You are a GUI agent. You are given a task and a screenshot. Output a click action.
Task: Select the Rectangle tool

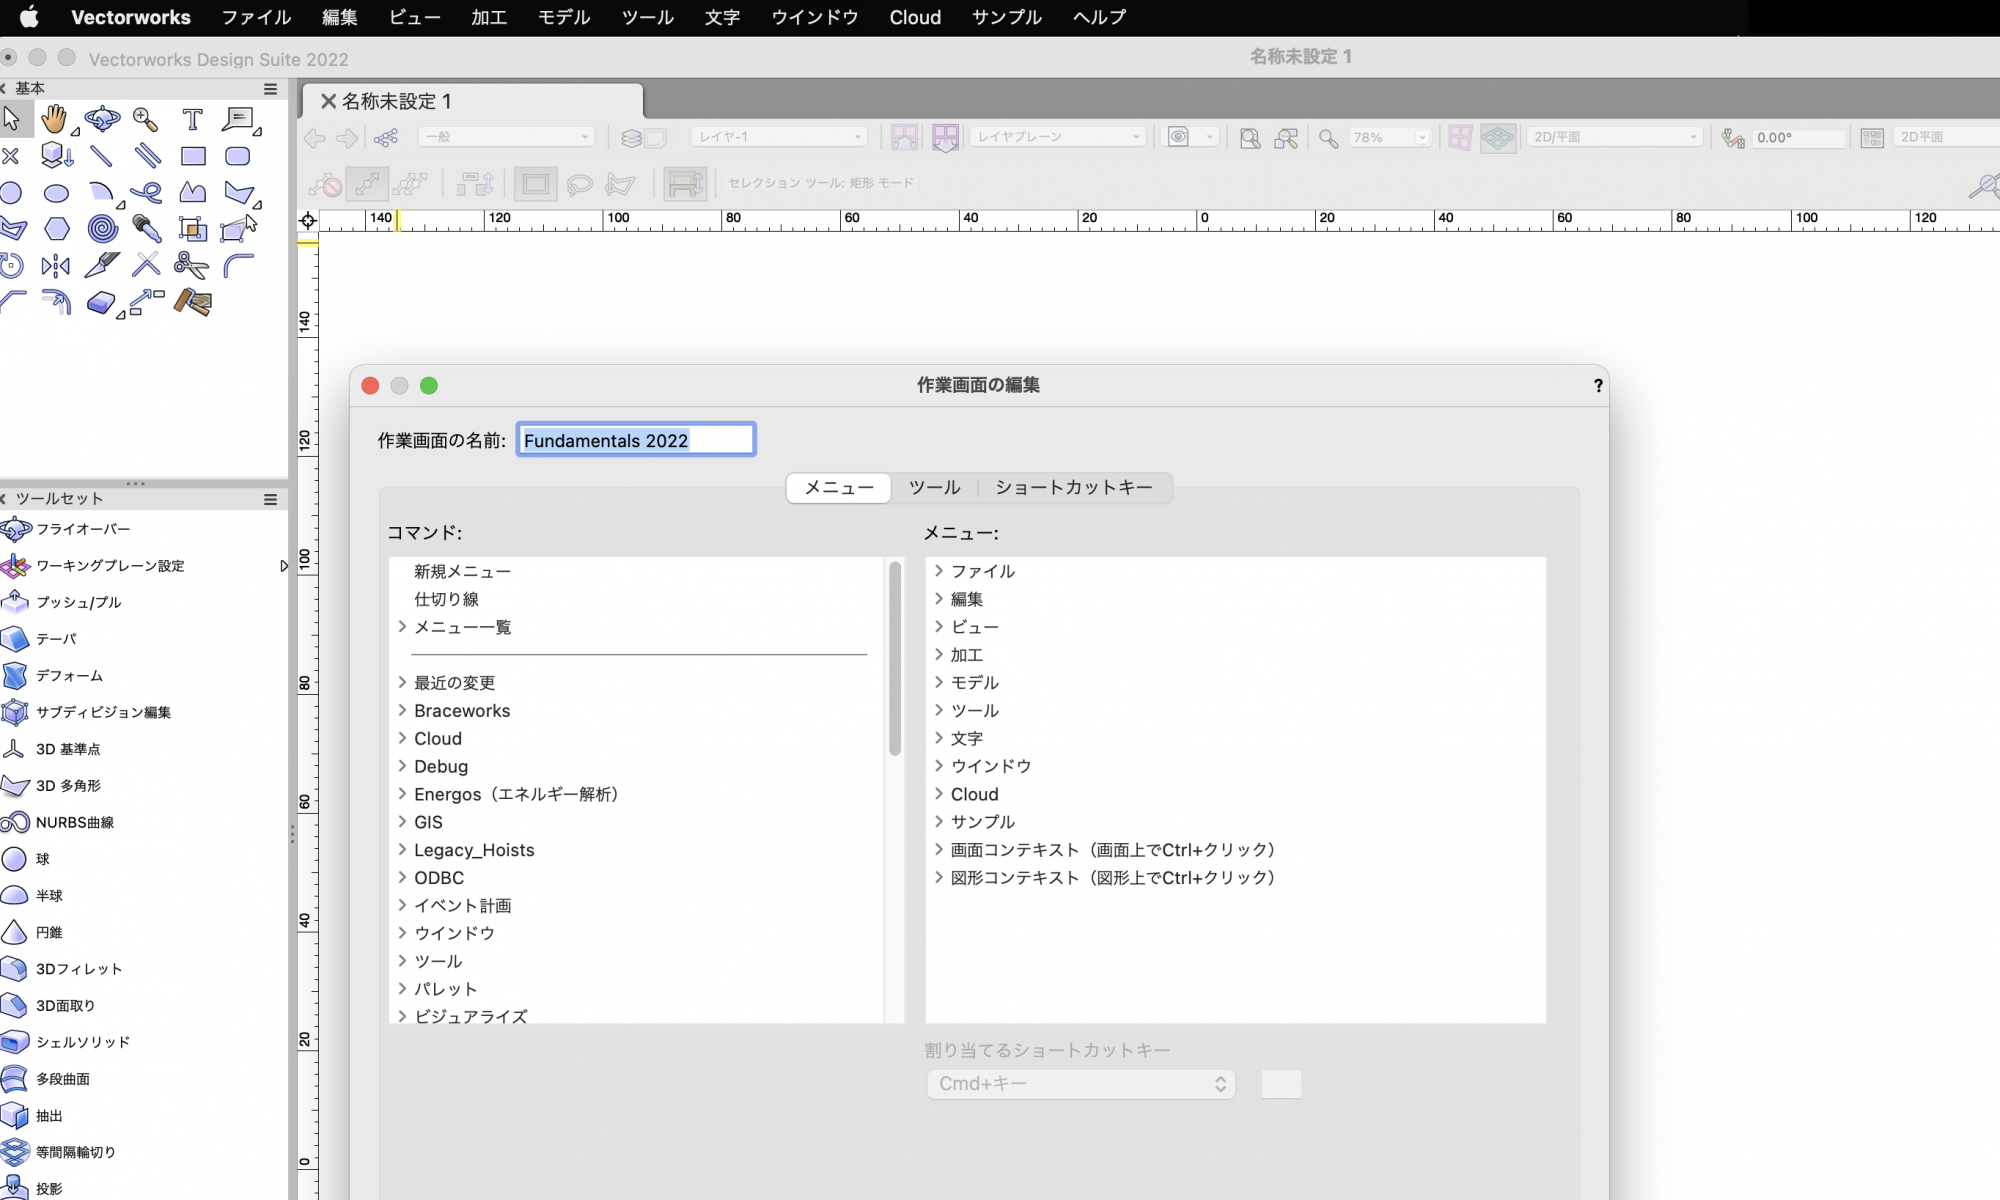(193, 156)
